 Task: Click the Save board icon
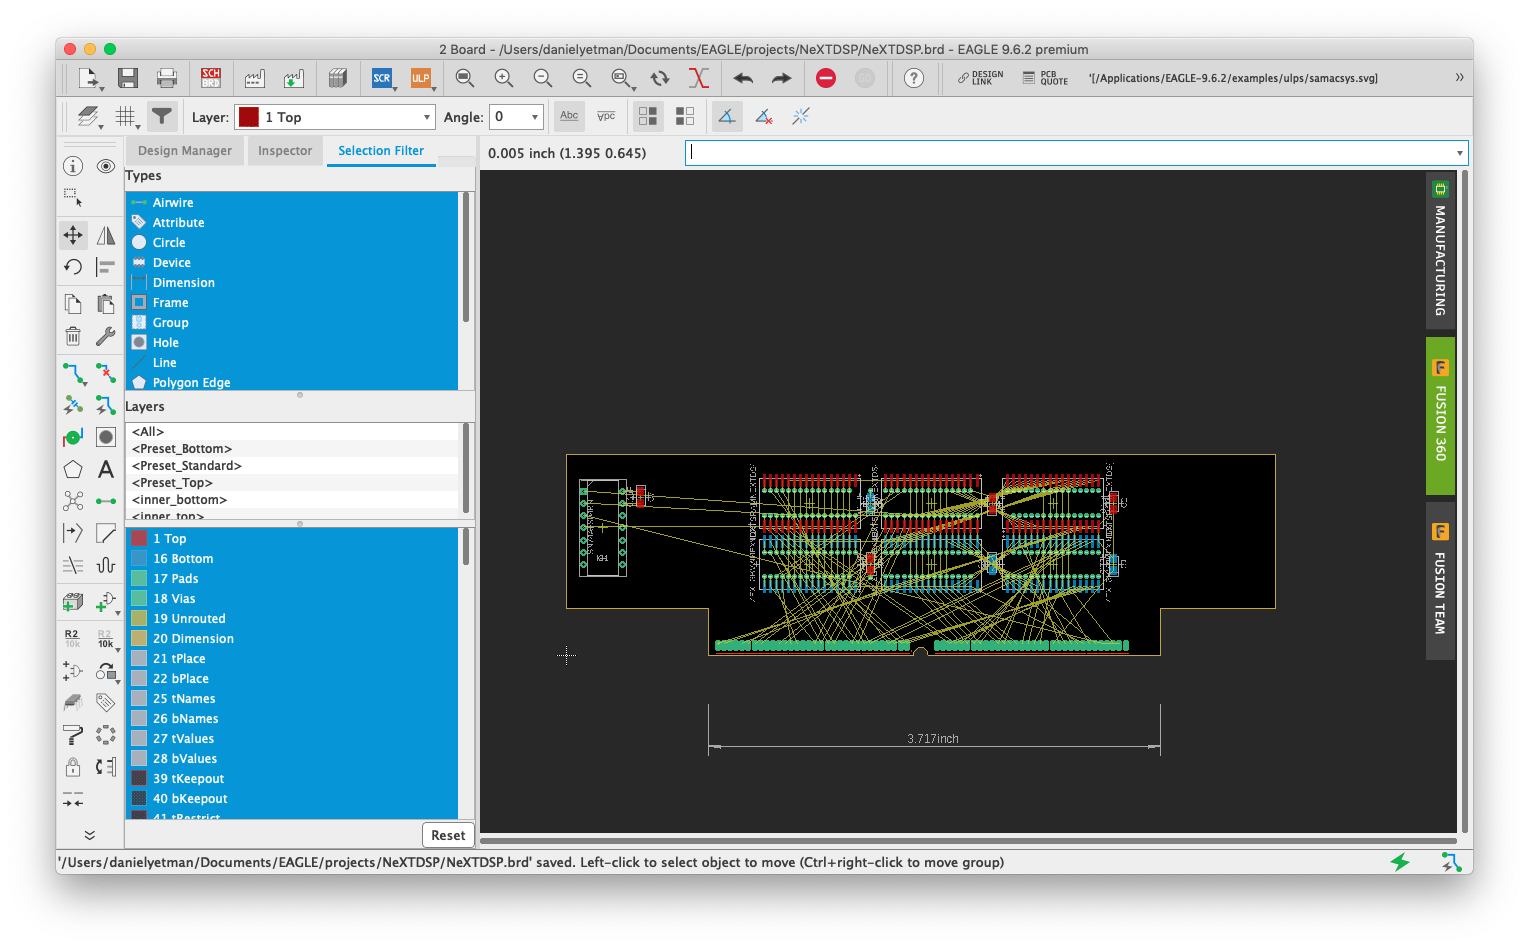coord(127,78)
